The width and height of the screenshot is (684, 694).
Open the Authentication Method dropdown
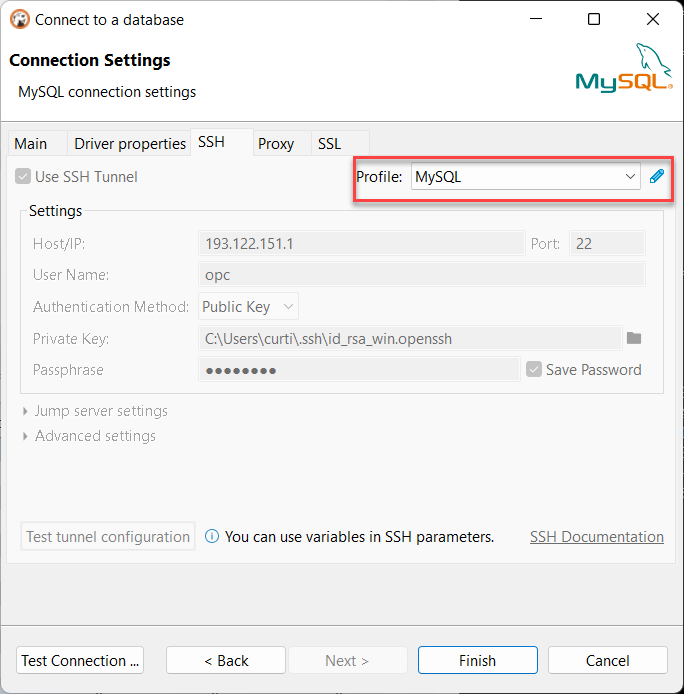point(248,307)
